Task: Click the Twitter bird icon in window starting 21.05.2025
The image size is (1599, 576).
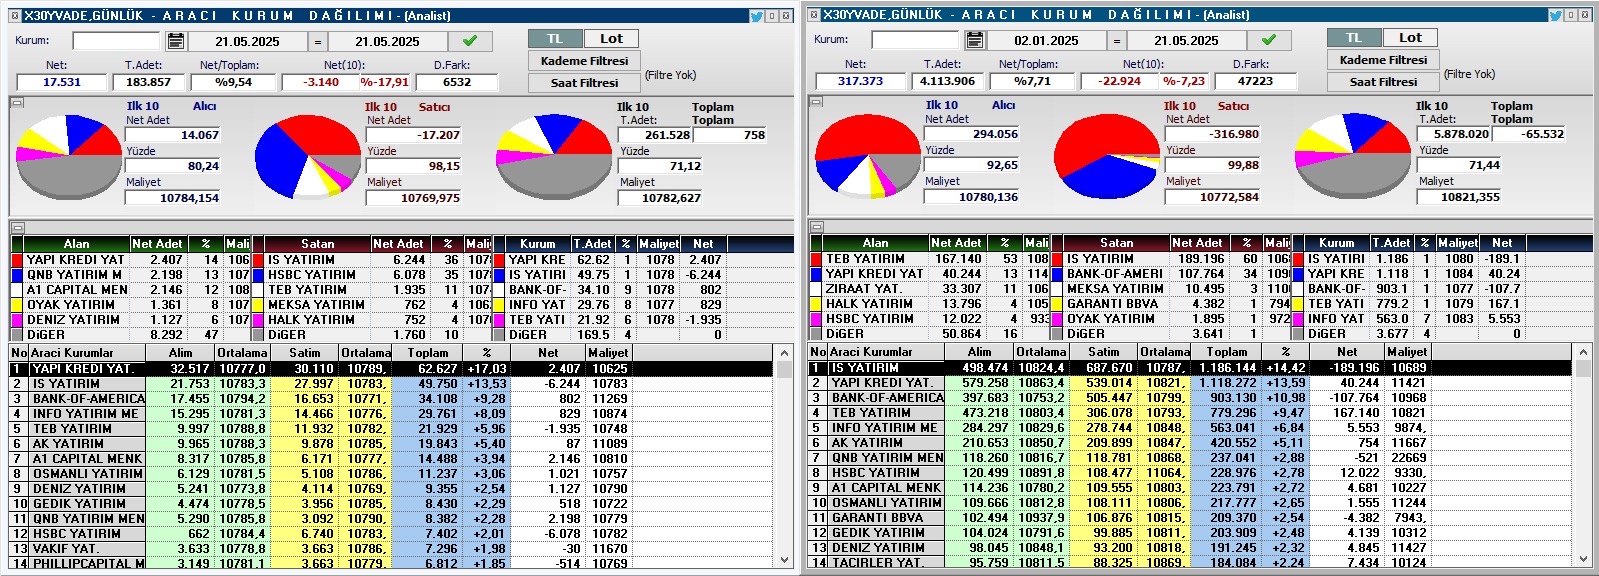Action: pyautogui.click(x=757, y=16)
